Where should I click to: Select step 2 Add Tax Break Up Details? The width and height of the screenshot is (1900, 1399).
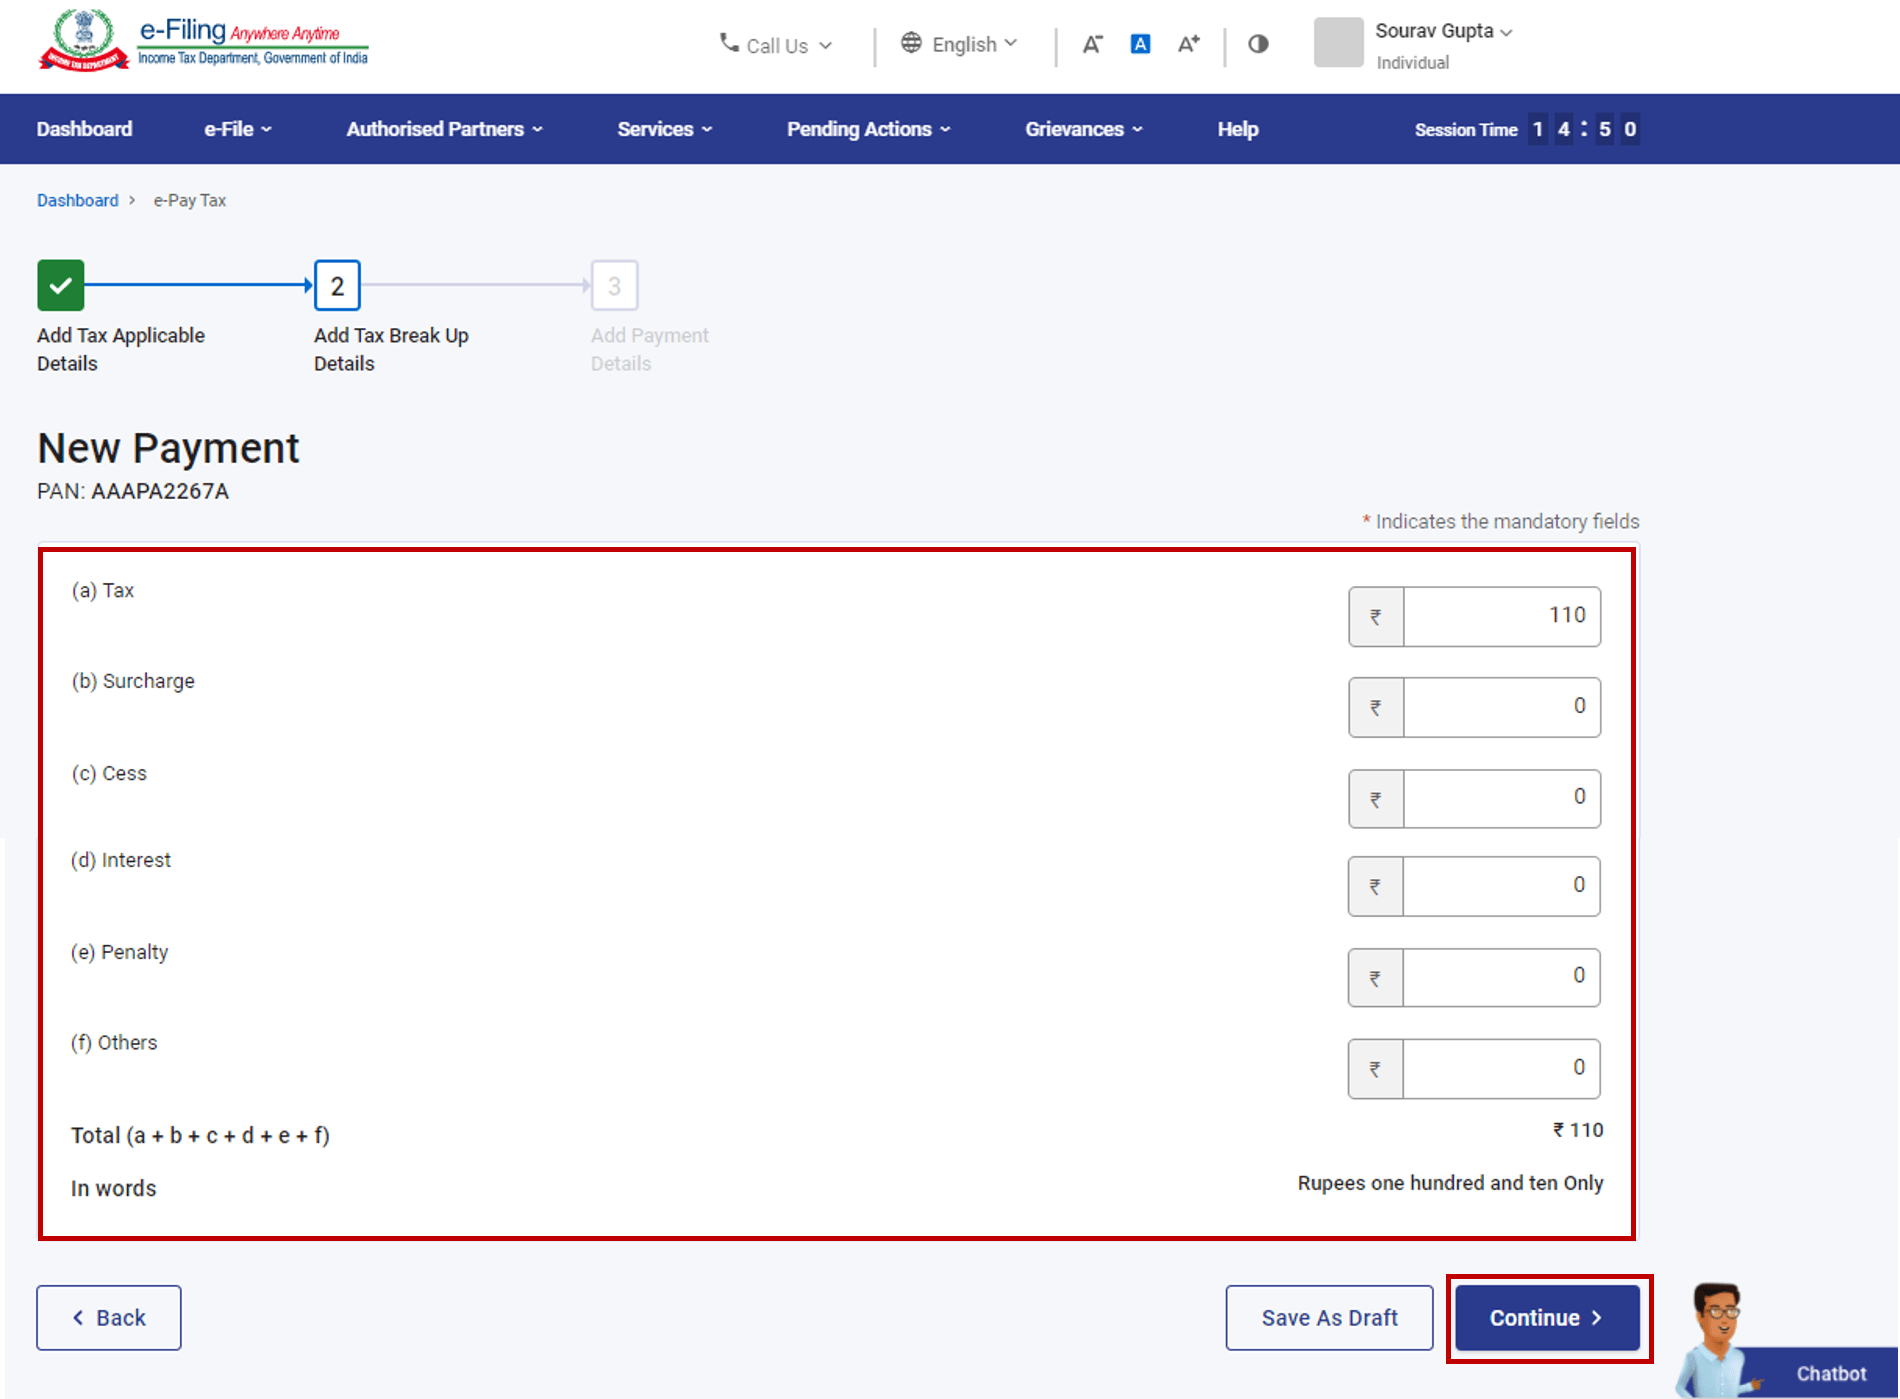click(x=337, y=285)
